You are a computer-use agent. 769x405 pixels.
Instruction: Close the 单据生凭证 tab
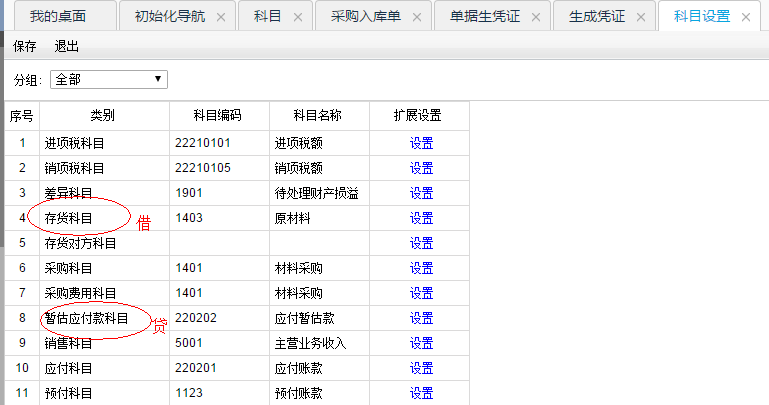[535, 17]
